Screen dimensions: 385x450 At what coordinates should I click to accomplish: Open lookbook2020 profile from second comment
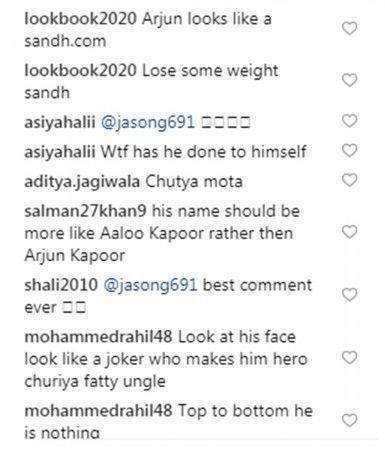(x=80, y=71)
